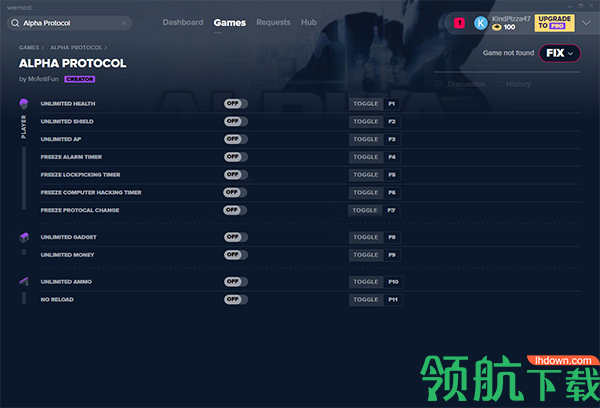Minimize the WeMod window

point(570,6)
